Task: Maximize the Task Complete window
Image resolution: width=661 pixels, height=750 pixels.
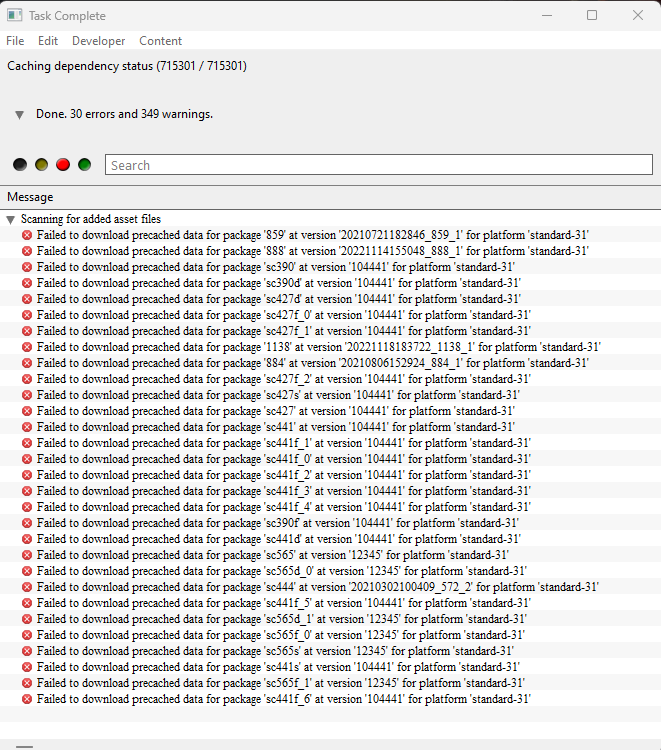Action: pyautogui.click(x=592, y=15)
